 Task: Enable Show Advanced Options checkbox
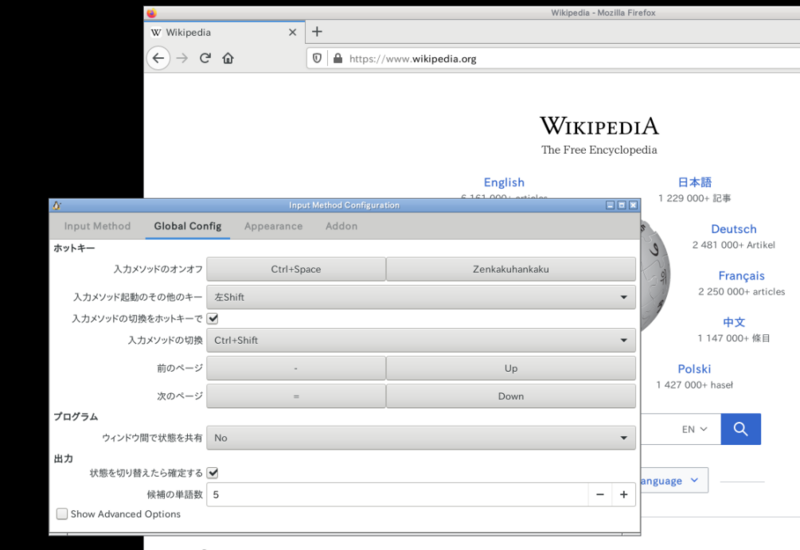(62, 514)
